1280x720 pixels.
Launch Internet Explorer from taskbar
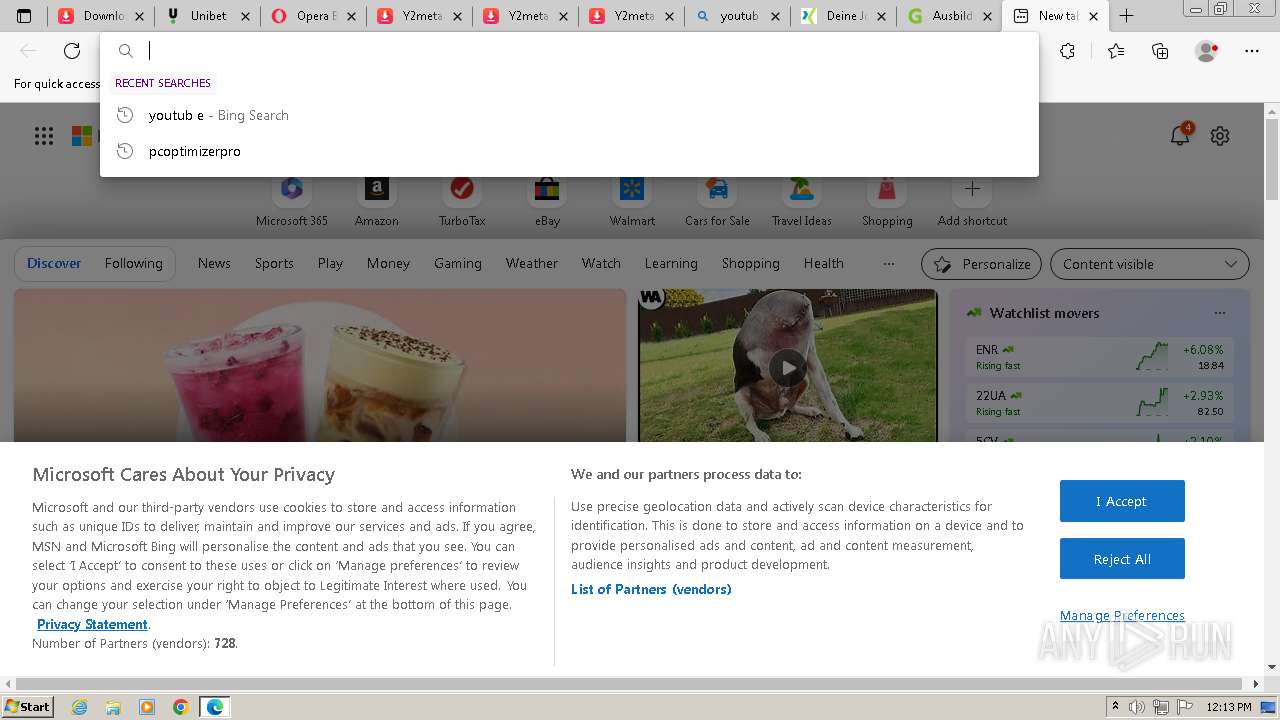(x=79, y=707)
